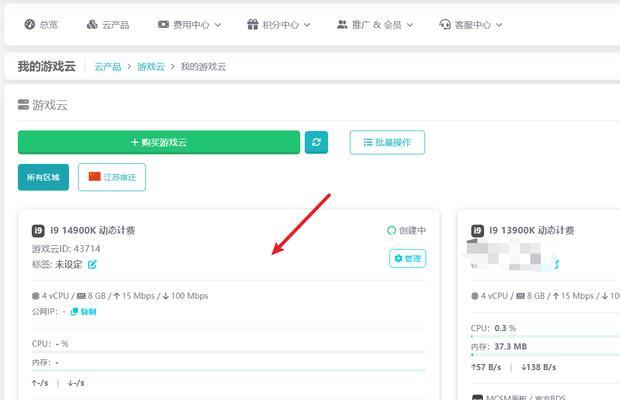Click the China flag in 江苏宿迁 button
Screen dimensions: 620x400
point(95,177)
